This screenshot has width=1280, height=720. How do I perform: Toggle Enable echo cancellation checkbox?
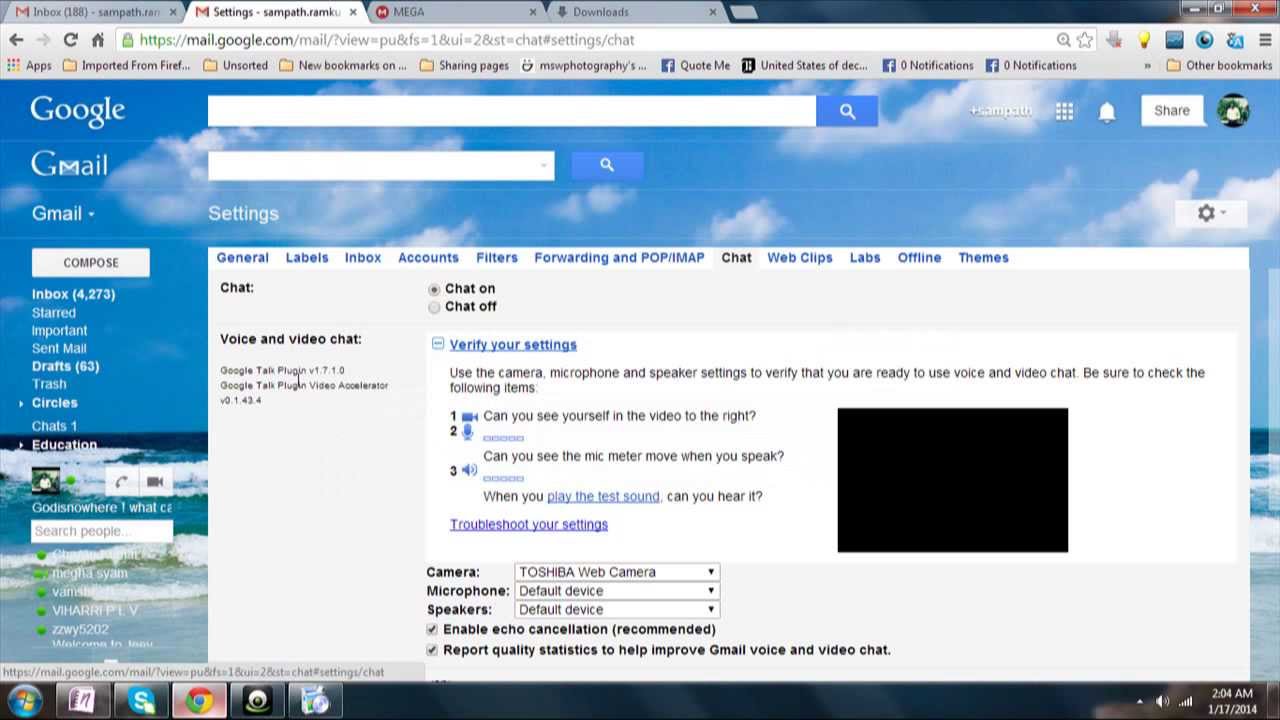tap(432, 630)
